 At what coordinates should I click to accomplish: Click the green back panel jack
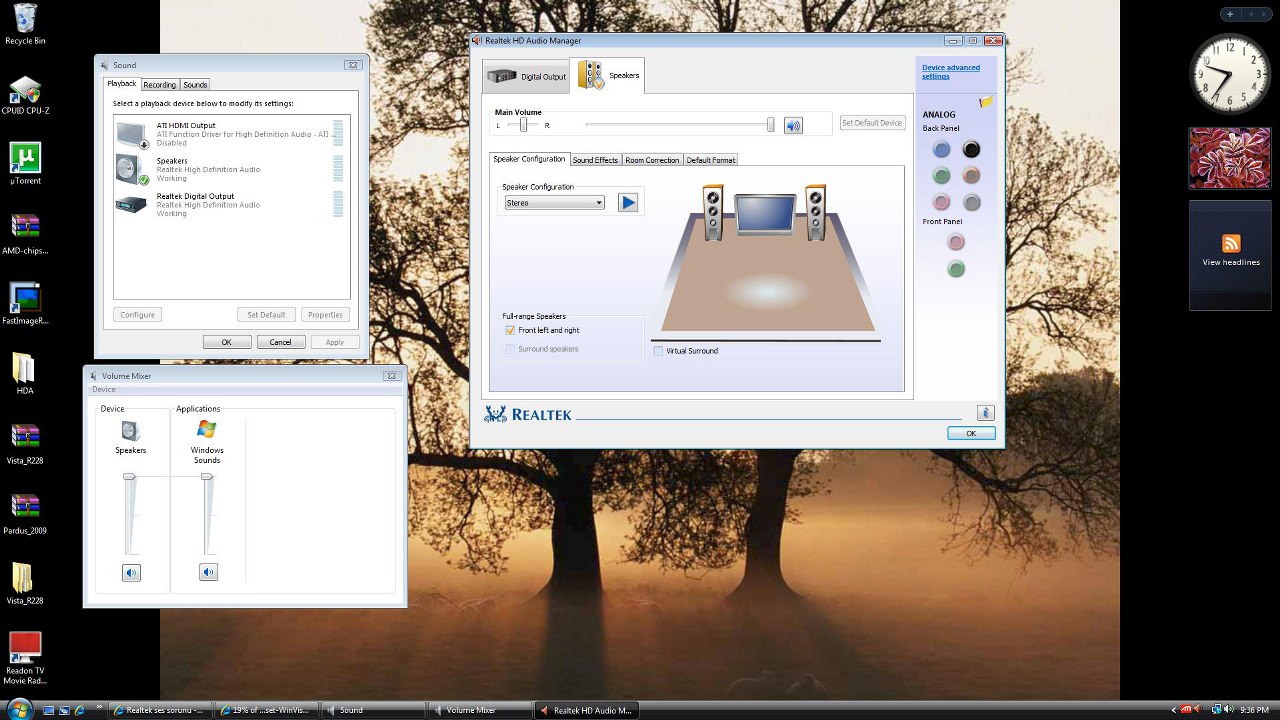(x=941, y=176)
